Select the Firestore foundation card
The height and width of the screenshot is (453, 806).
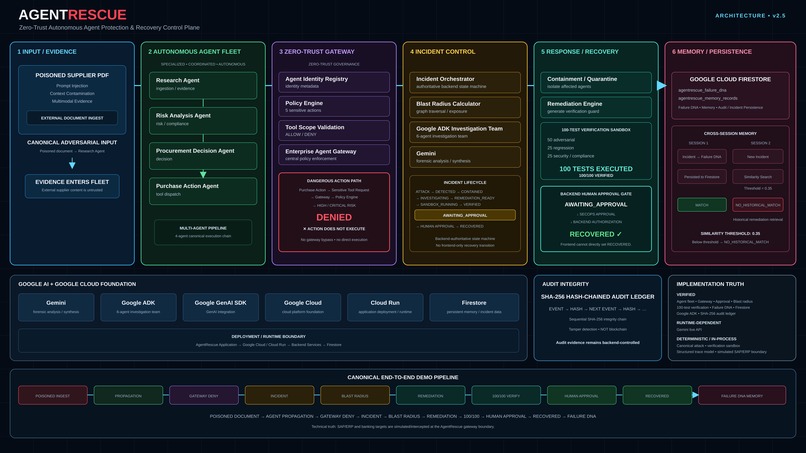click(x=474, y=307)
